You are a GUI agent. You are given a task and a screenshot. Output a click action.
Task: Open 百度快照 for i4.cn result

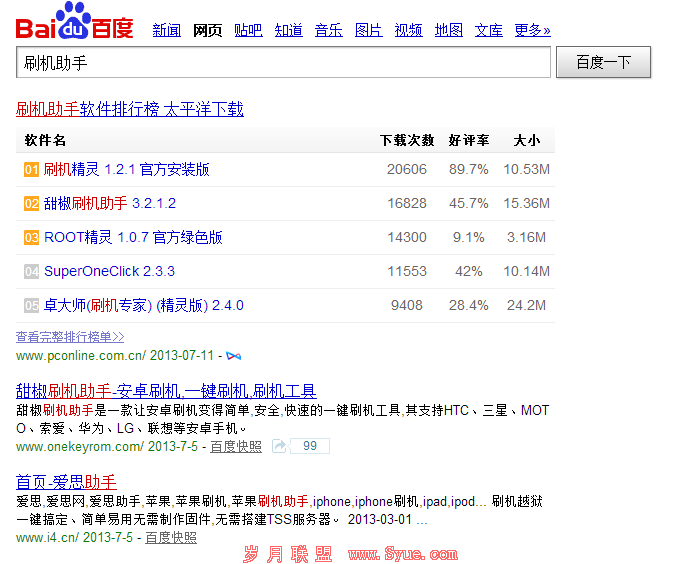tap(171, 538)
